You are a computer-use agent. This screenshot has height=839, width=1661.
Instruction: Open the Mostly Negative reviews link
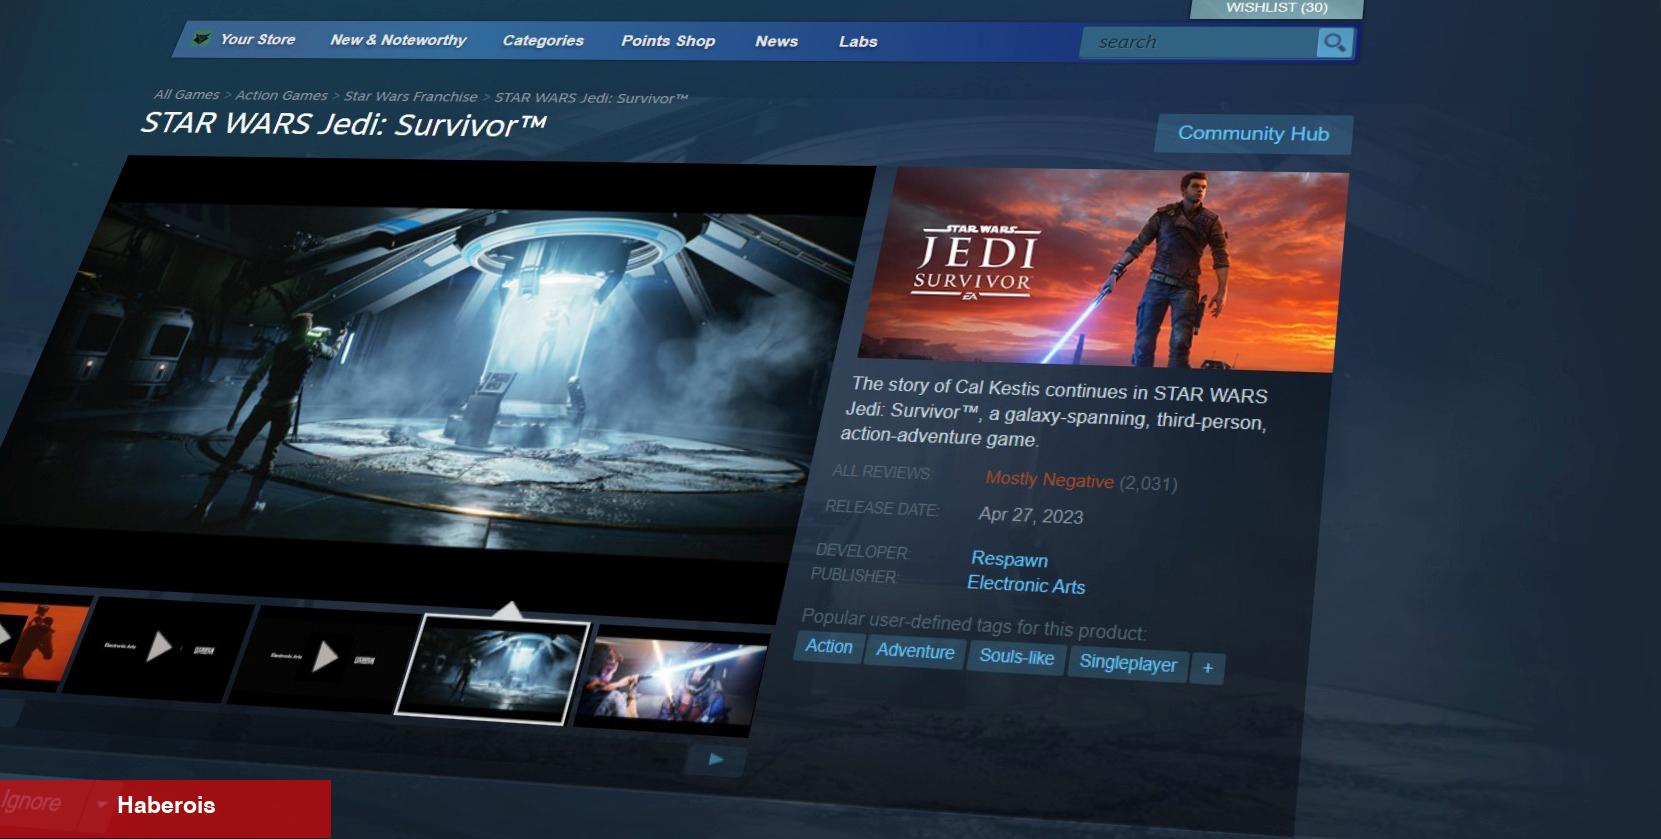(1049, 479)
